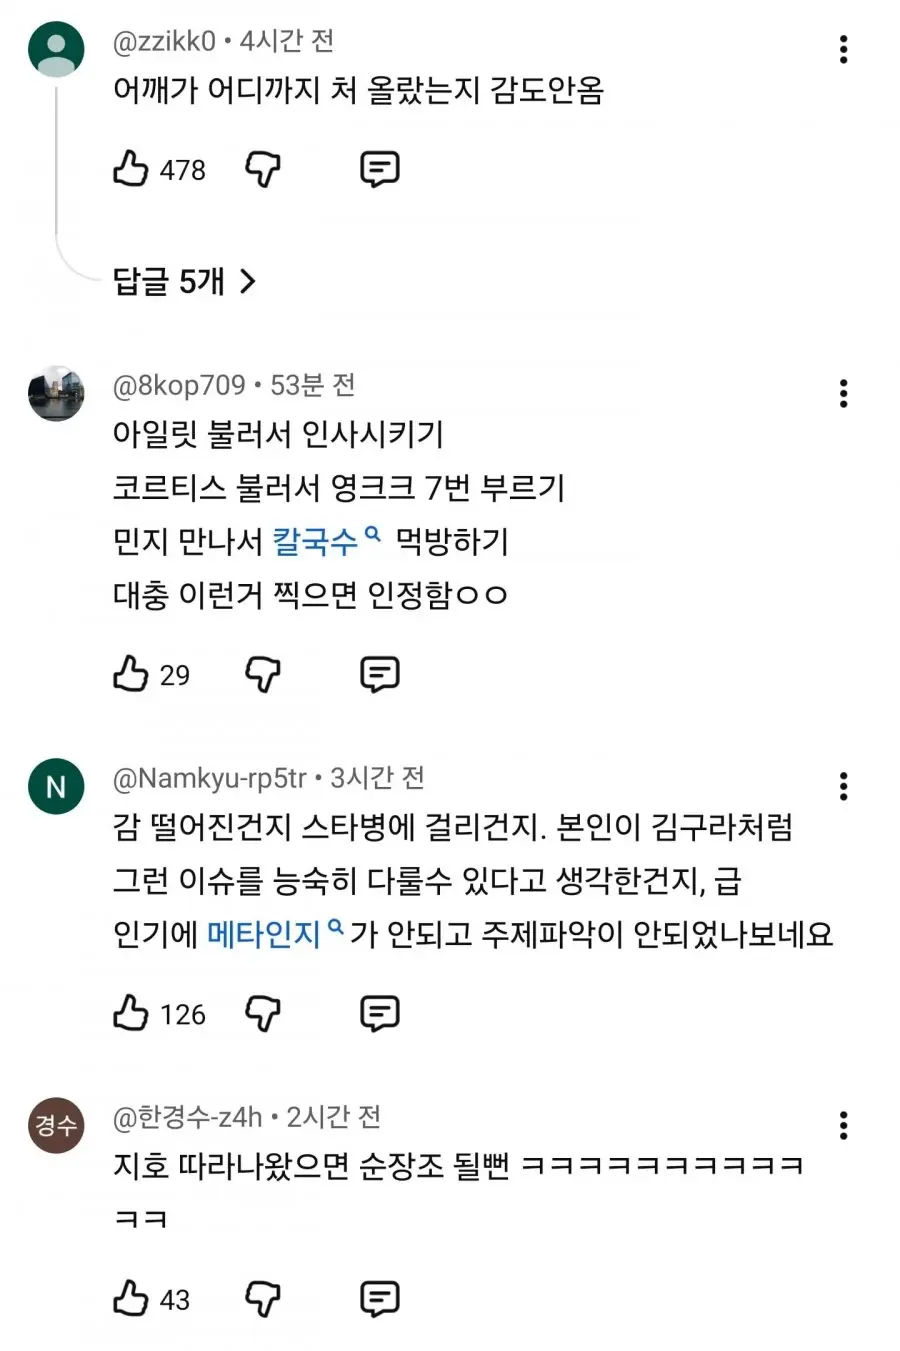
Task: Like the comment by @한경수-z4h
Action: [x=130, y=1298]
